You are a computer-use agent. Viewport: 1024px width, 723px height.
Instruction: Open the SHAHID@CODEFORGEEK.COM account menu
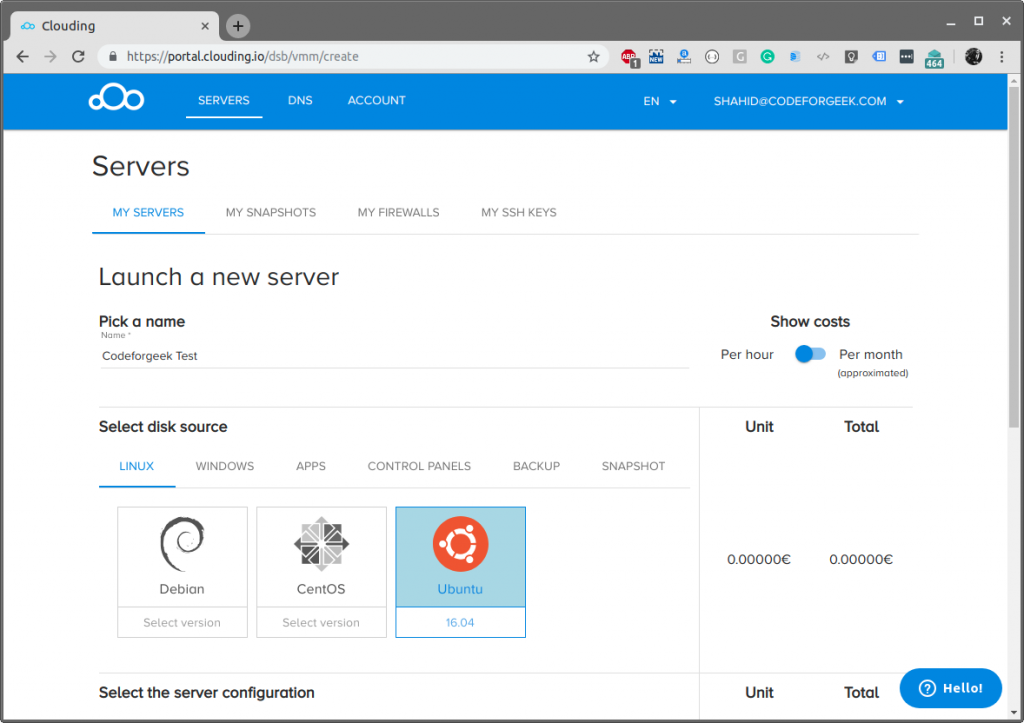pyautogui.click(x=800, y=101)
